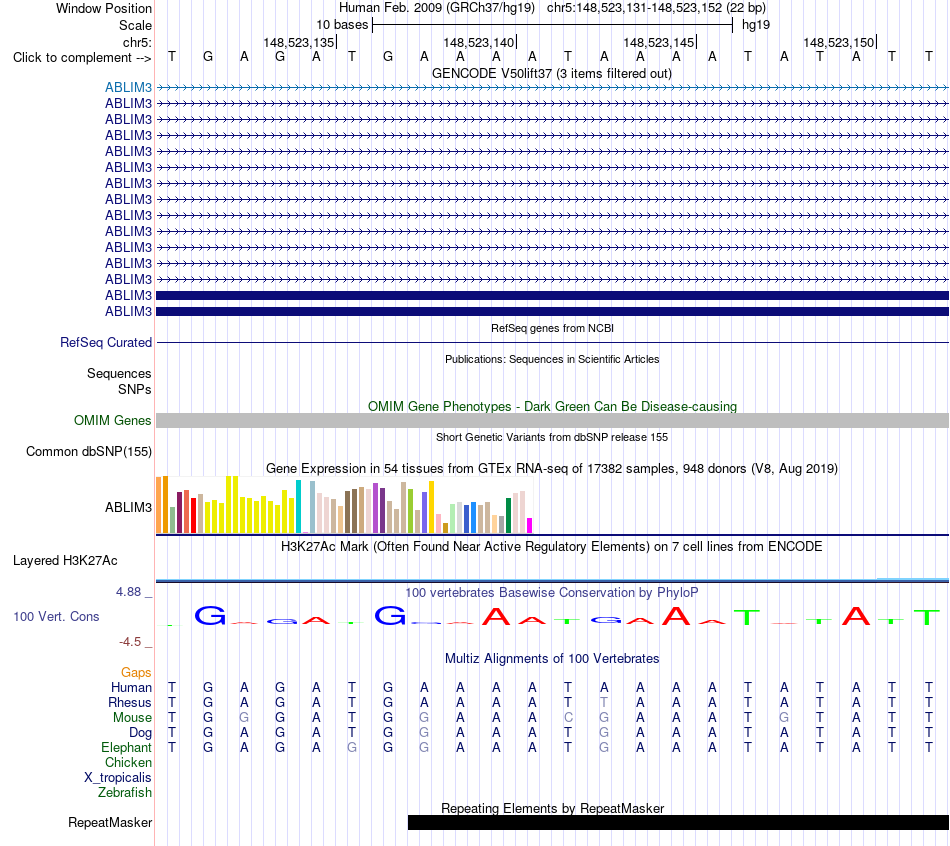The image size is (950, 846).
Task: Click the 148,523,150 position marker
Action: [839, 42]
